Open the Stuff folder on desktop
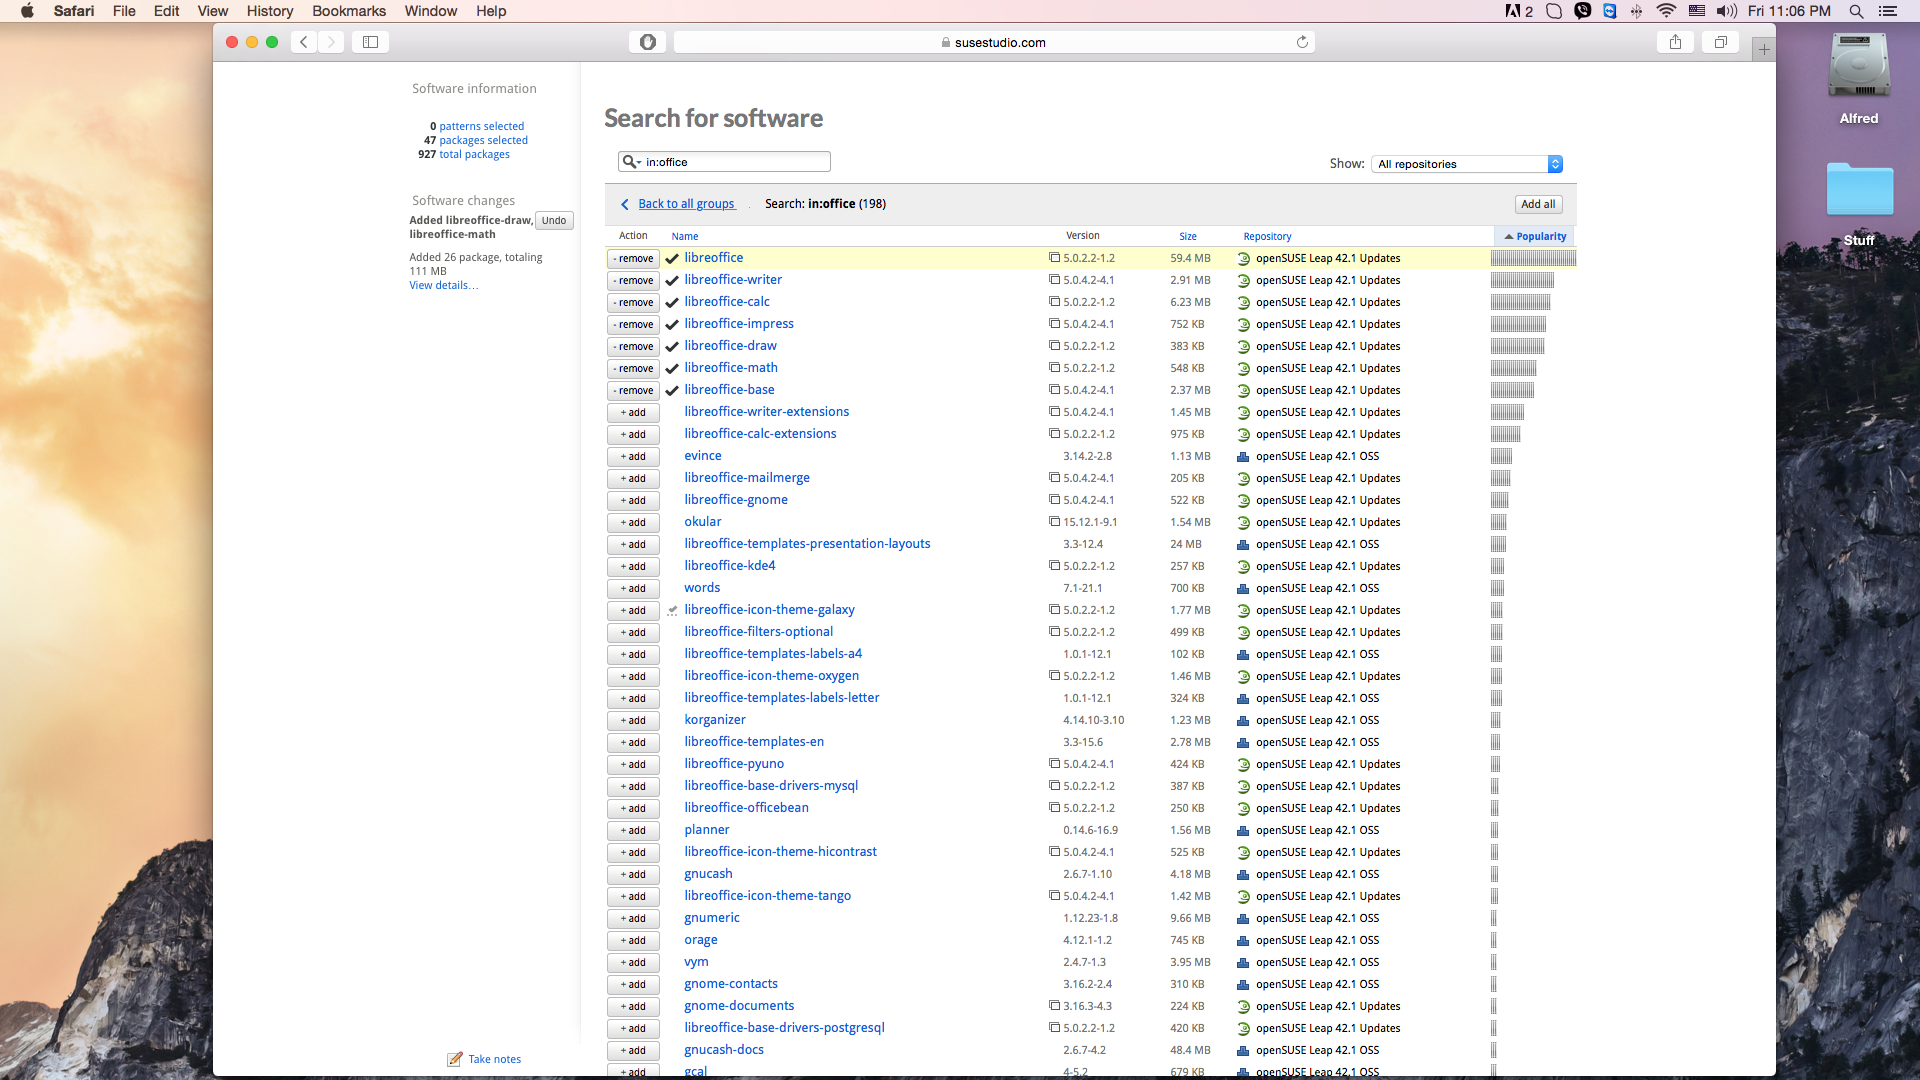1920x1080 pixels. coord(1859,189)
